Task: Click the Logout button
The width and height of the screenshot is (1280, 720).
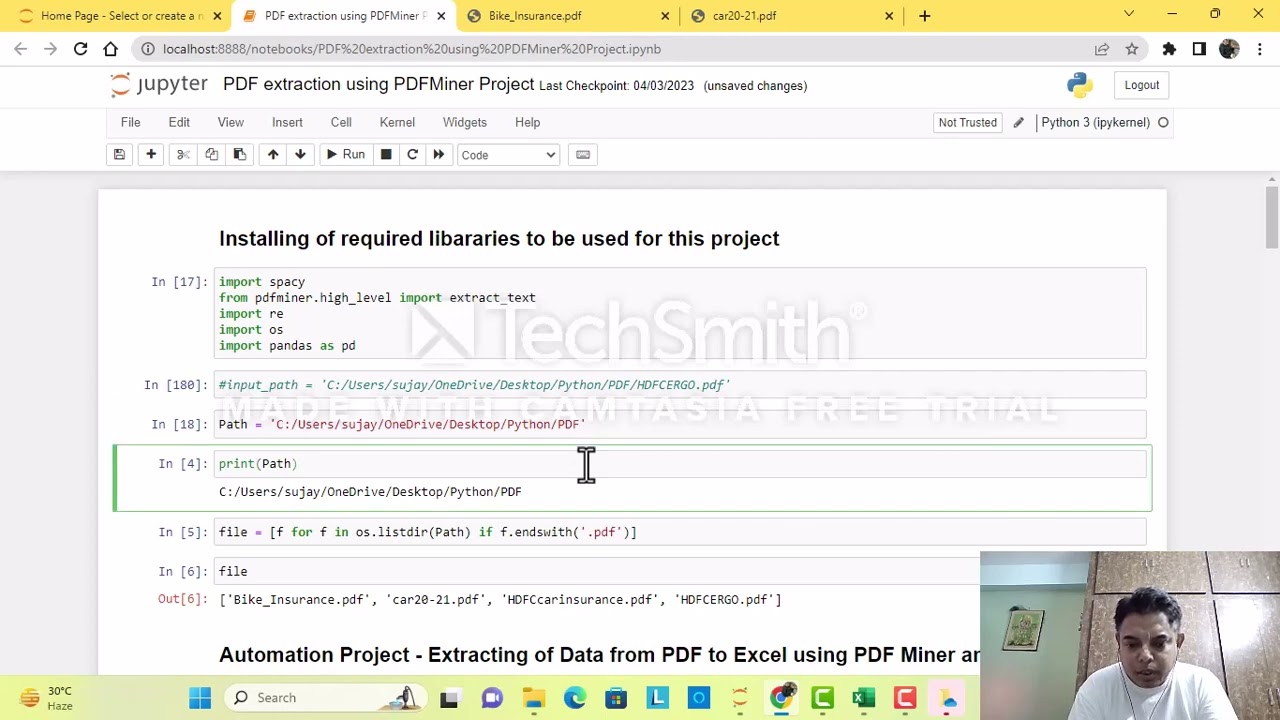Action: tap(1141, 85)
